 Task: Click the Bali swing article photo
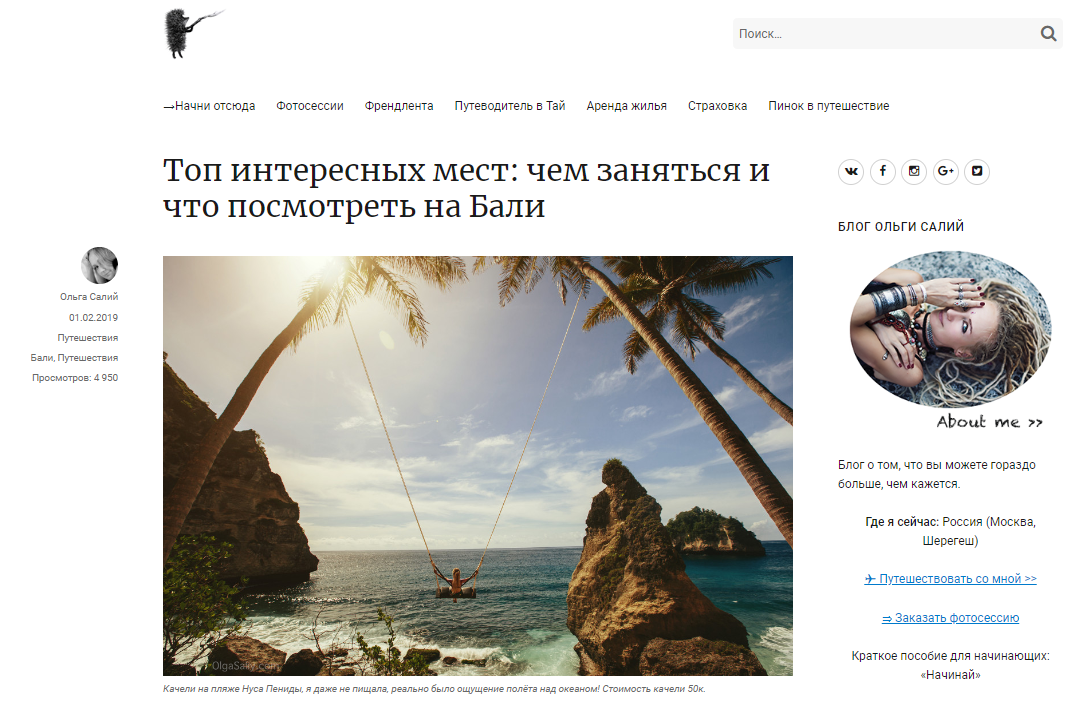pyautogui.click(x=478, y=466)
